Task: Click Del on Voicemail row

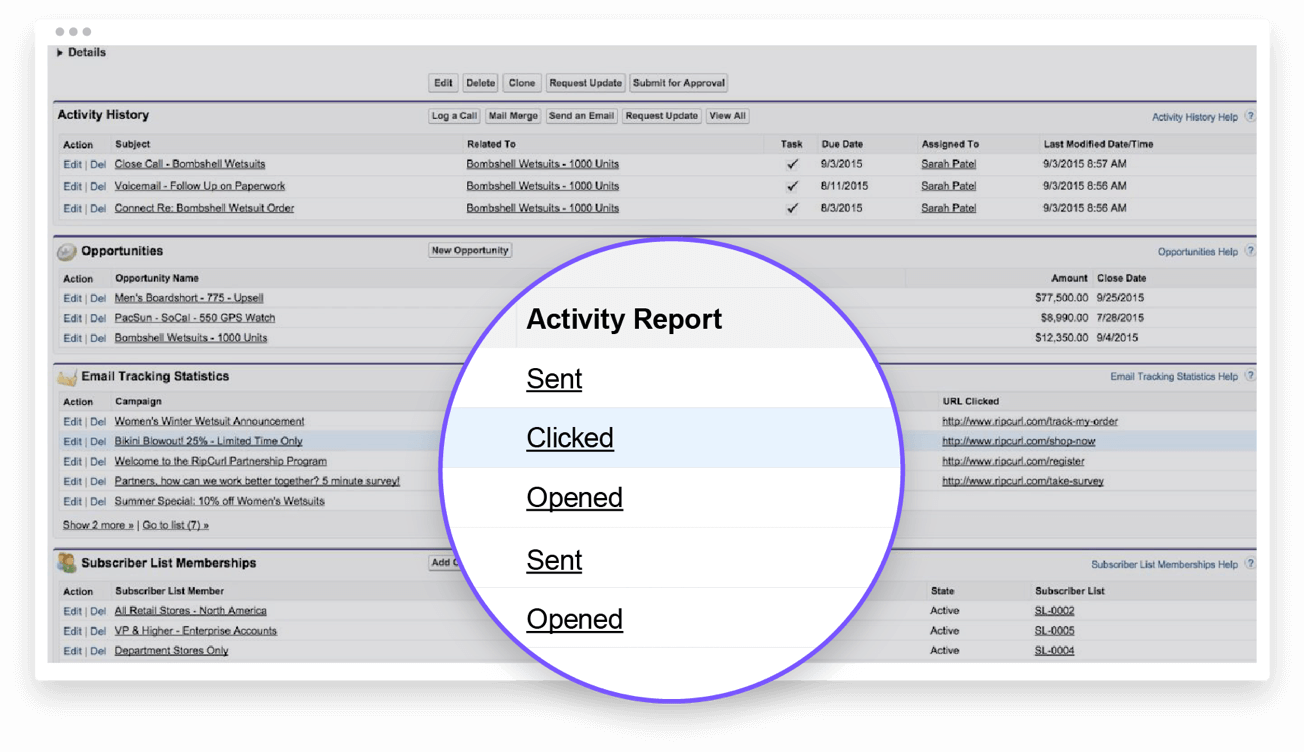Action: click(98, 186)
